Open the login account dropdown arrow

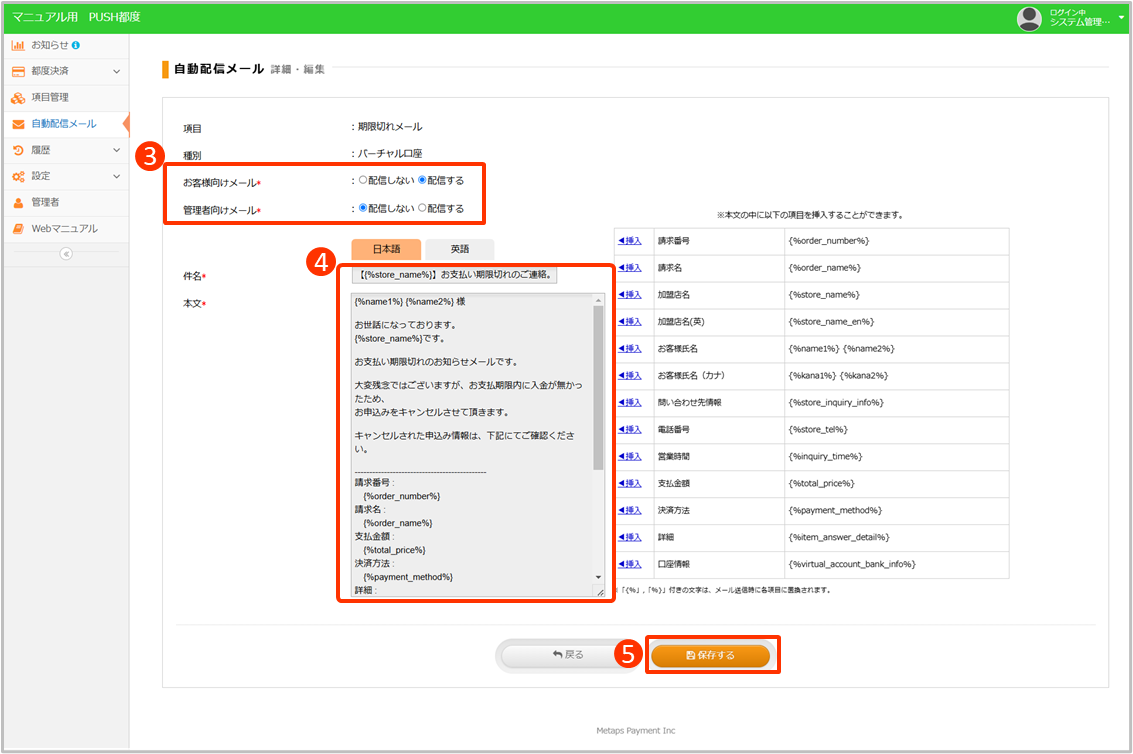click(x=1122, y=17)
